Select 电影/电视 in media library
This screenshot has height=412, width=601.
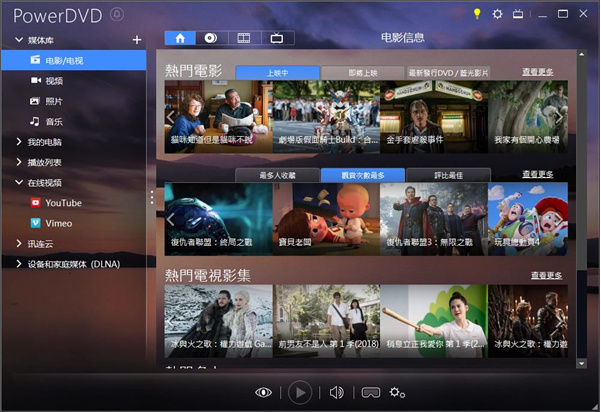tap(74, 61)
